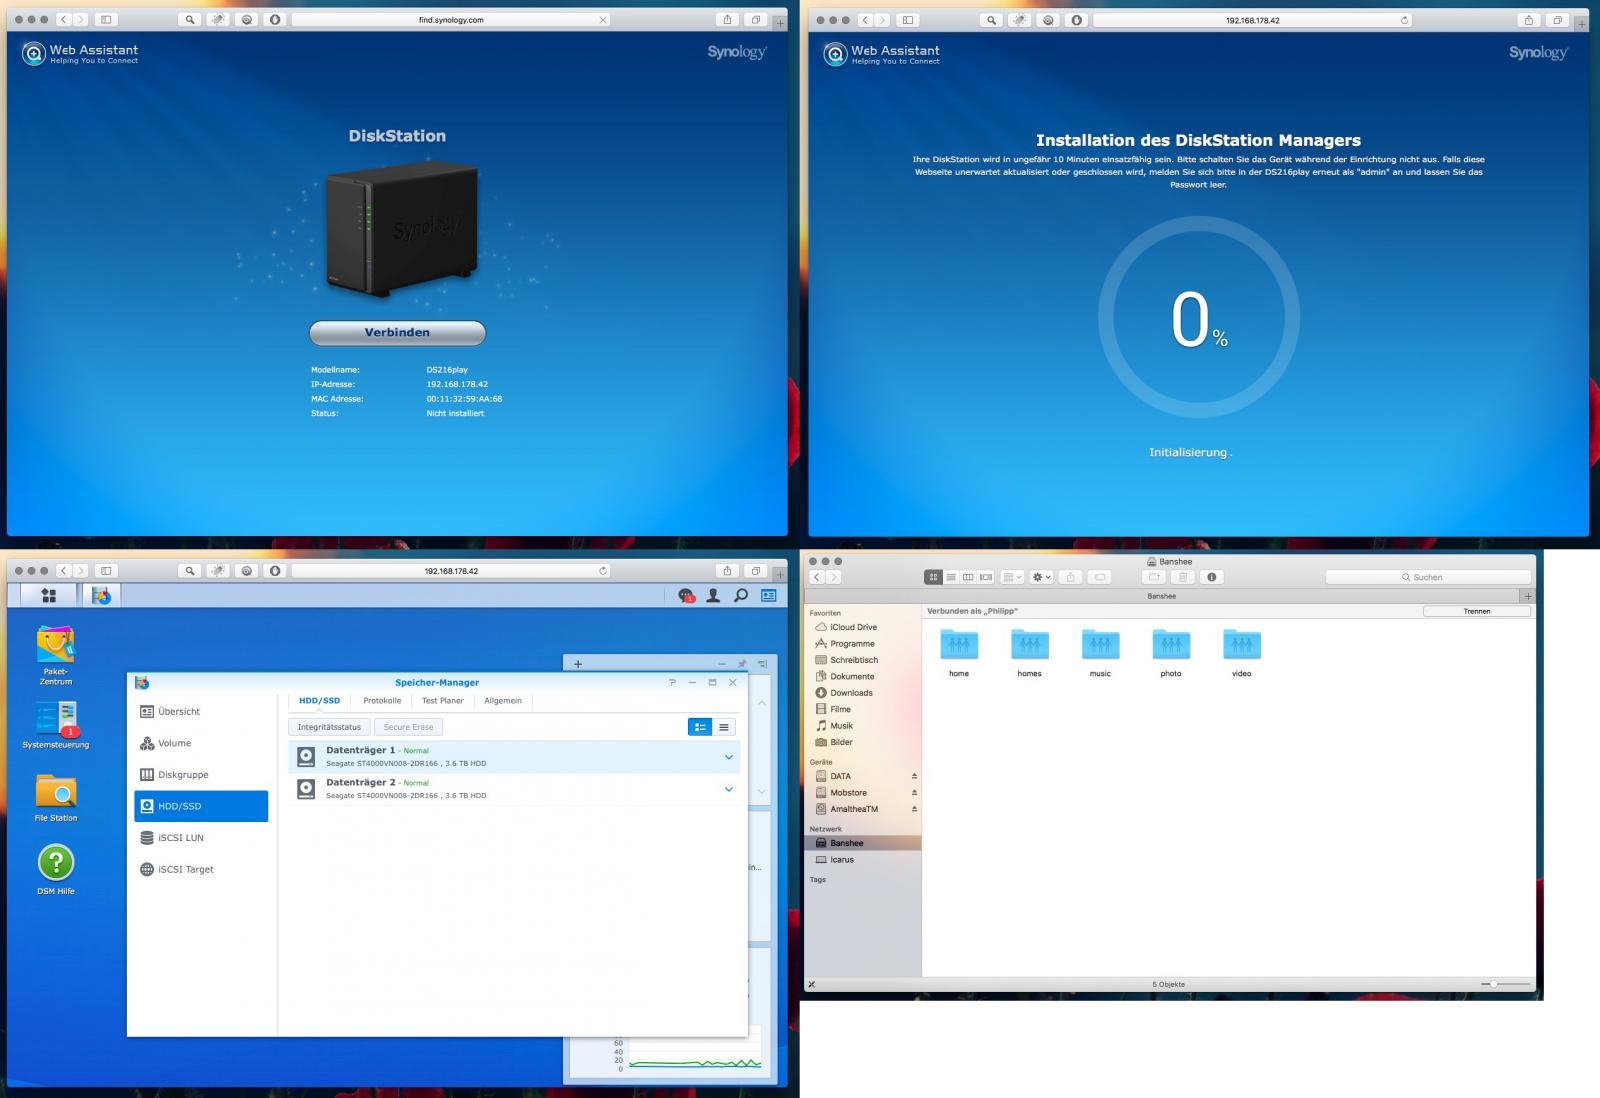Eject DATA volume in Finder sidebar
Viewport: 1600px width, 1098px height.
pos(913,776)
